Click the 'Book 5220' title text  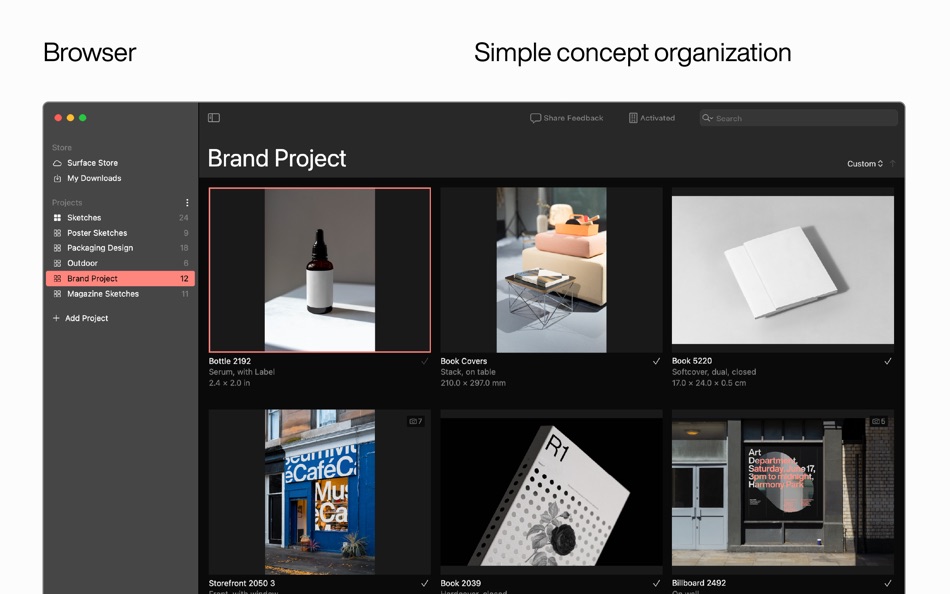click(692, 361)
